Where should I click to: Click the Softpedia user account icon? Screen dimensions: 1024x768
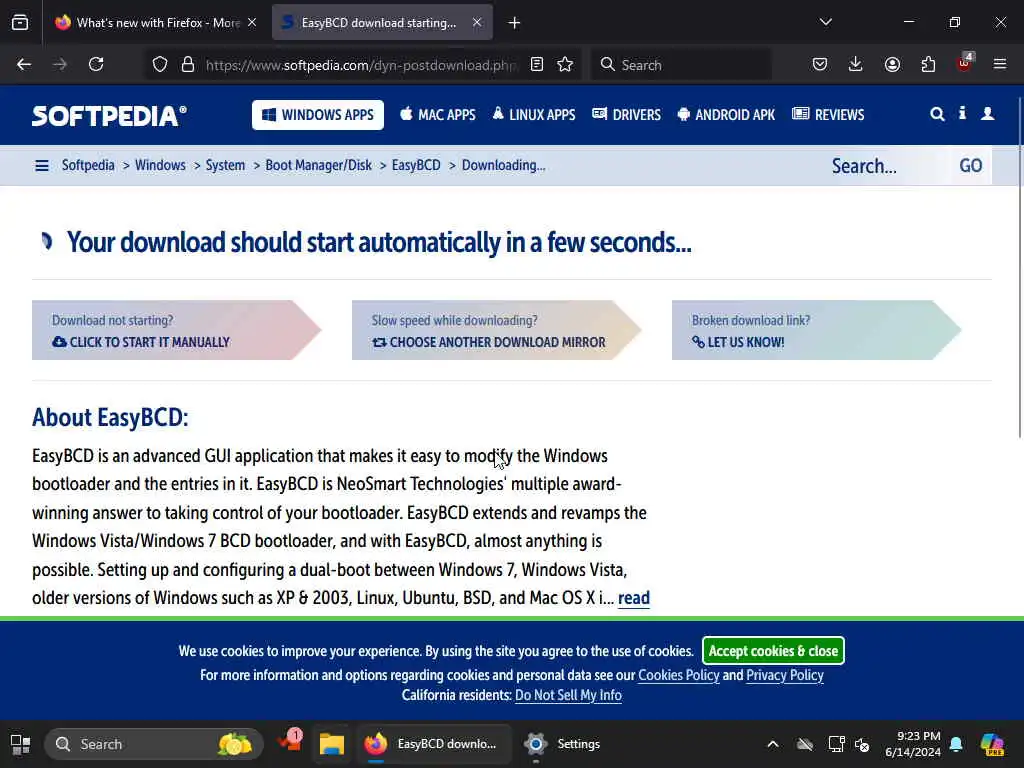coord(988,114)
